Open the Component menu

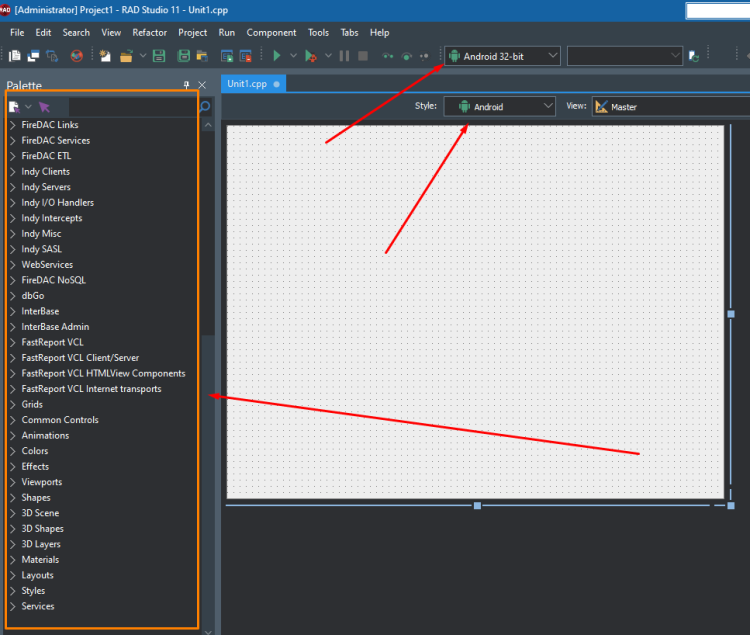[271, 33]
